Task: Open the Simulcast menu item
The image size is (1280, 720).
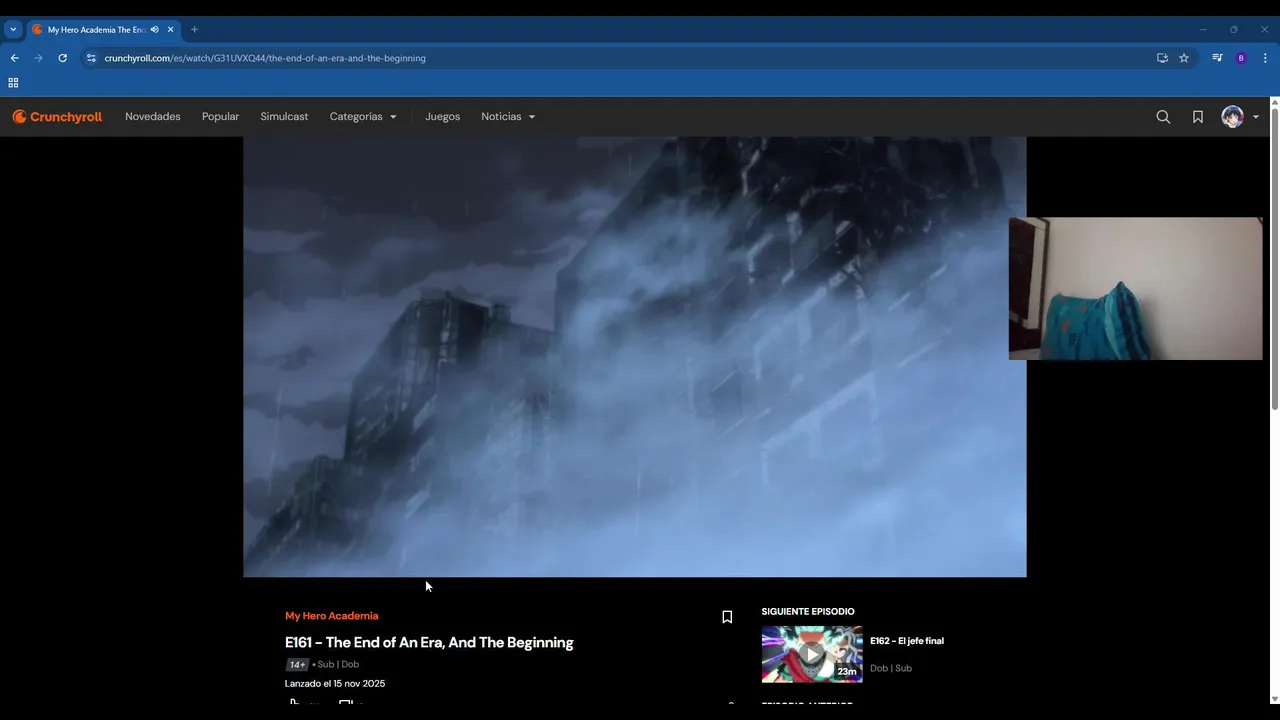Action: (x=284, y=117)
